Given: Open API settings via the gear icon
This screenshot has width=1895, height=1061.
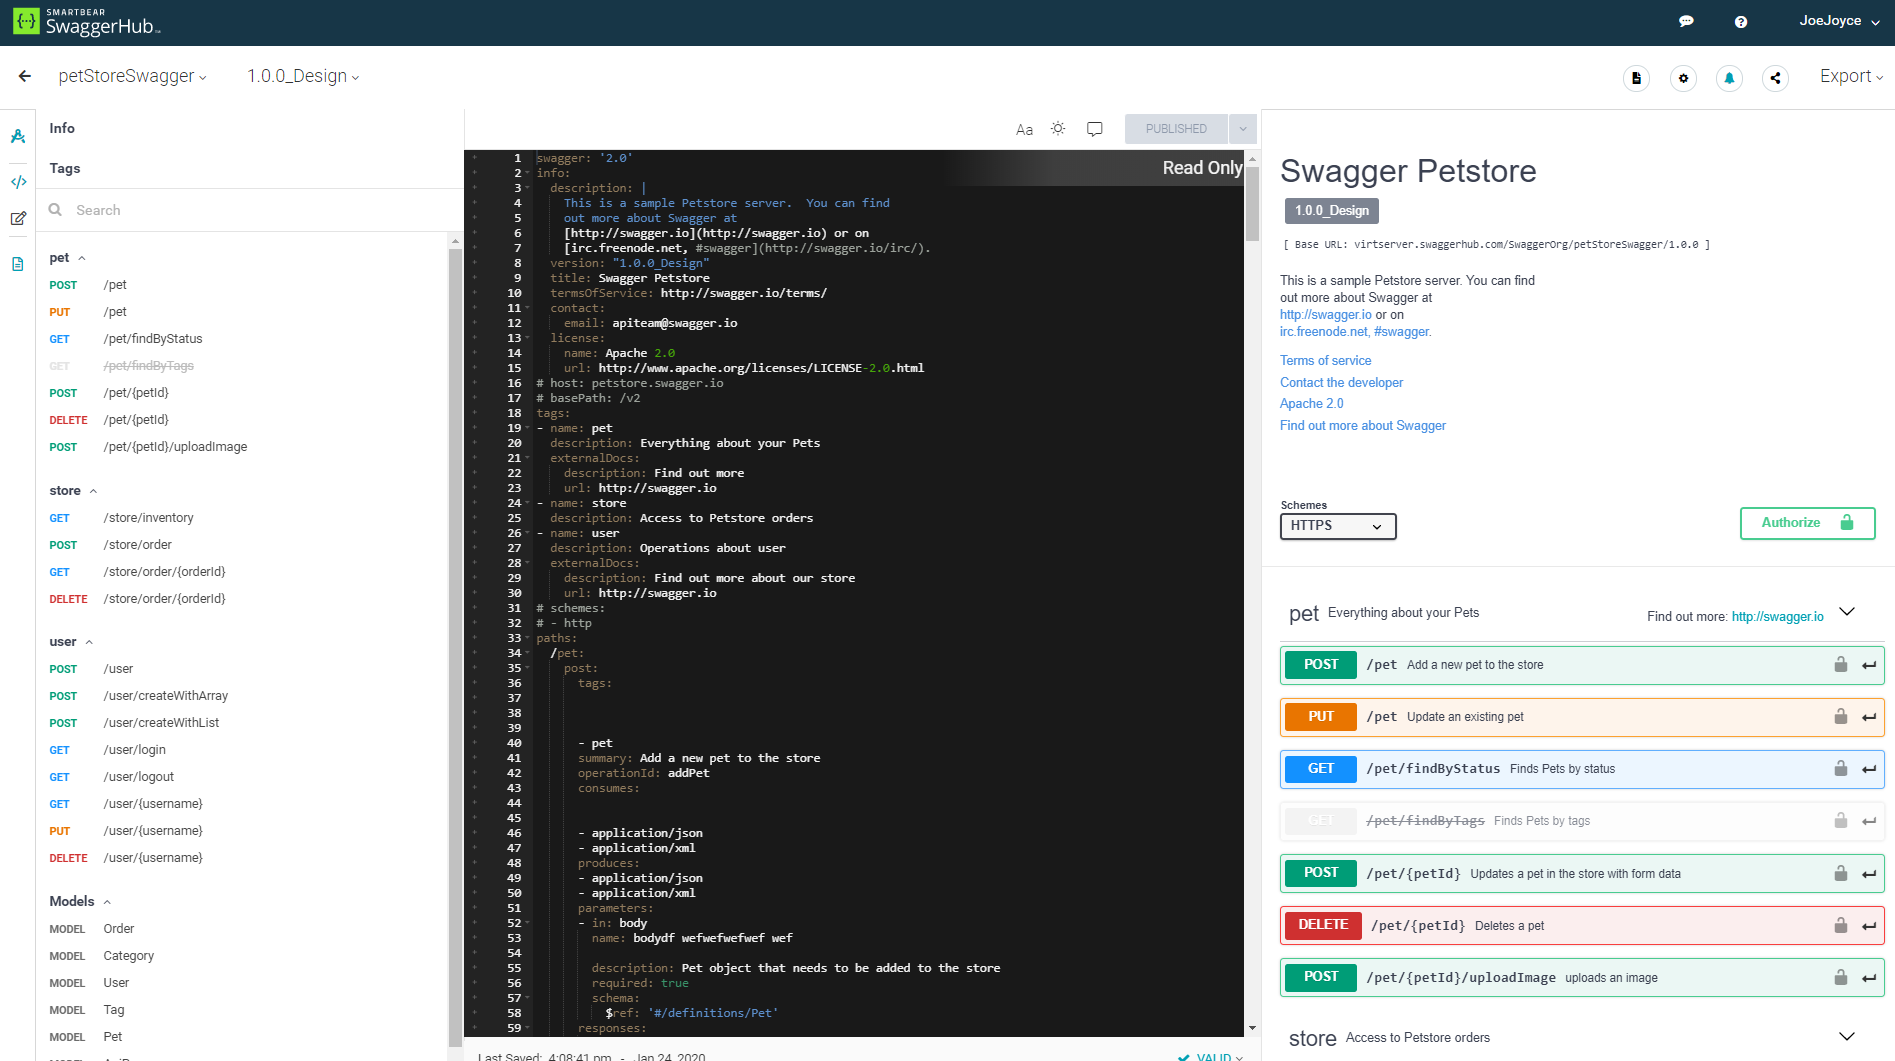Looking at the screenshot, I should (1684, 77).
